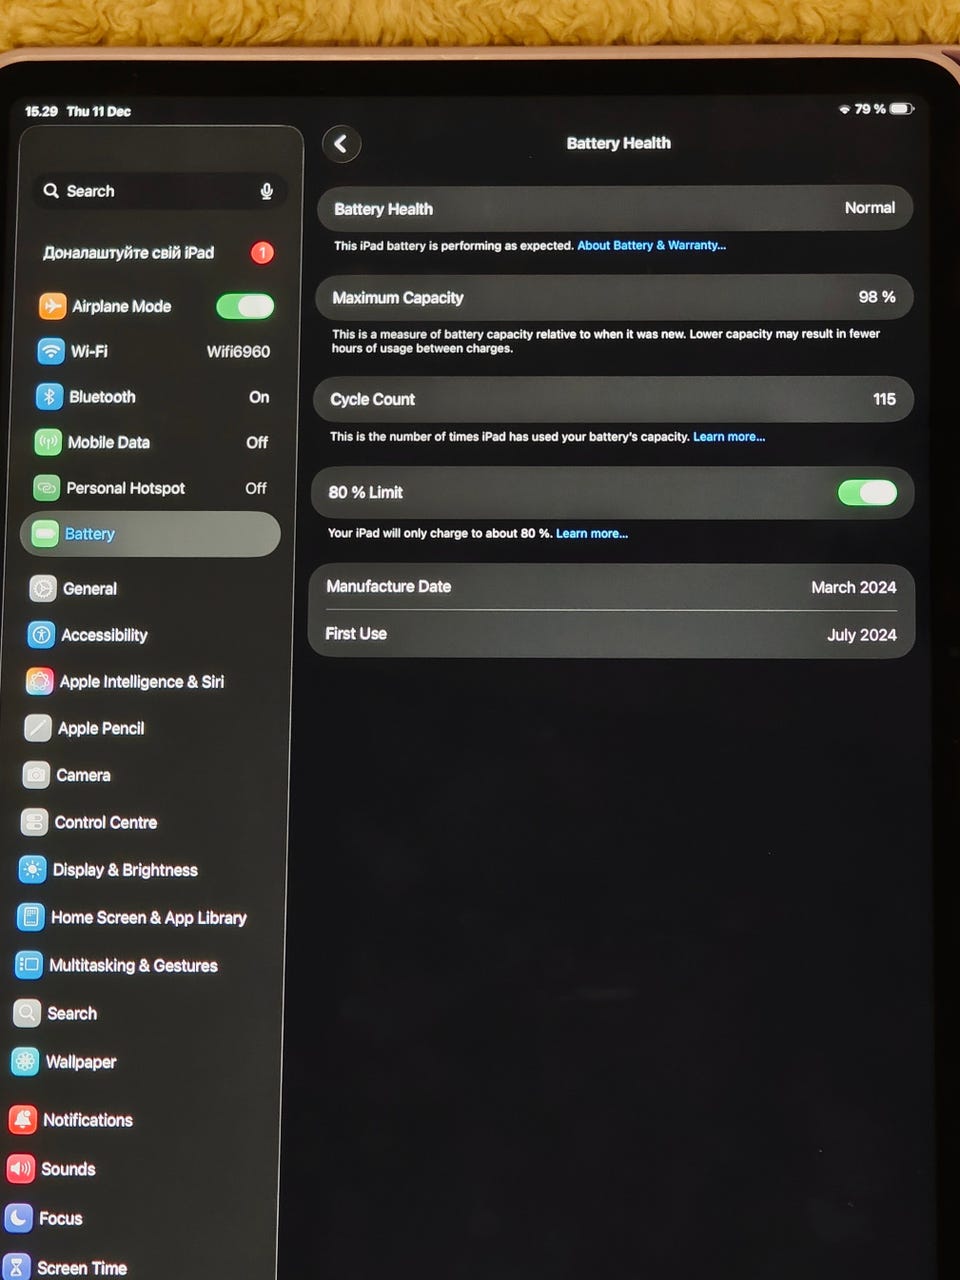Tap the Search input field
This screenshot has width=960, height=1280.
158,191
